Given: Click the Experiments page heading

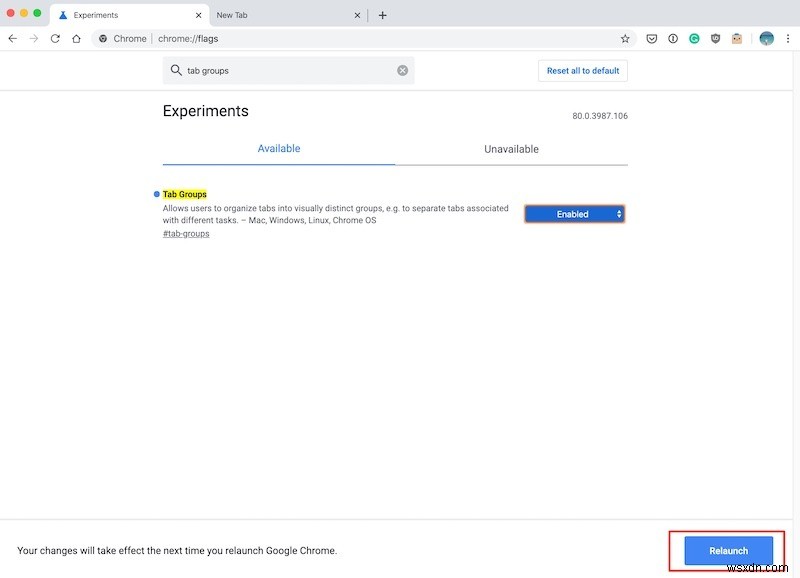Looking at the screenshot, I should point(206,111).
